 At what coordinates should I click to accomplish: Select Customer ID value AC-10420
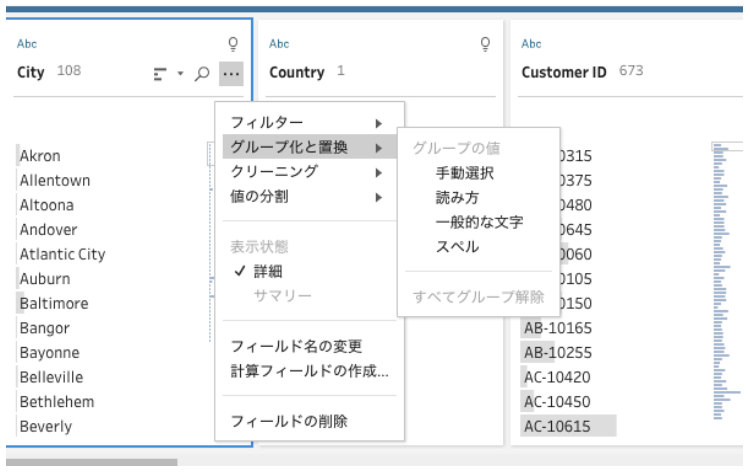[557, 377]
